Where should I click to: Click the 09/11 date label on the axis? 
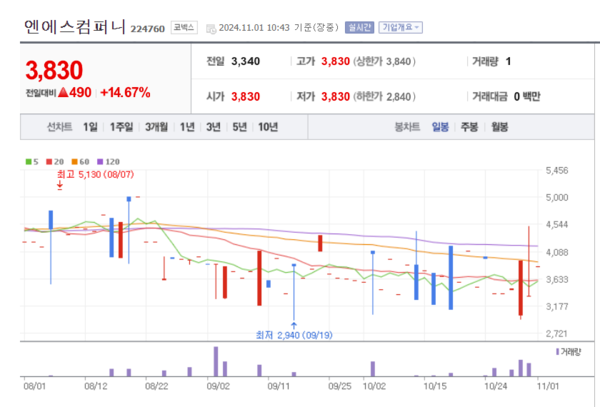(x=278, y=386)
